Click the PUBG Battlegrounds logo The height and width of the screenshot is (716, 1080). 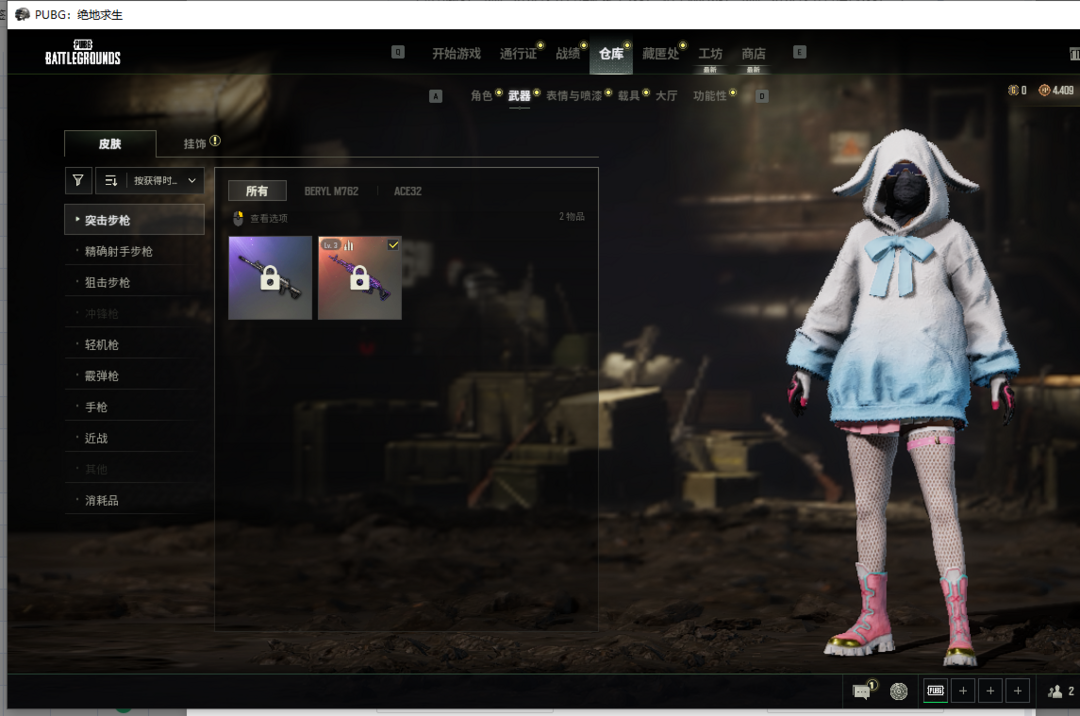tap(83, 53)
